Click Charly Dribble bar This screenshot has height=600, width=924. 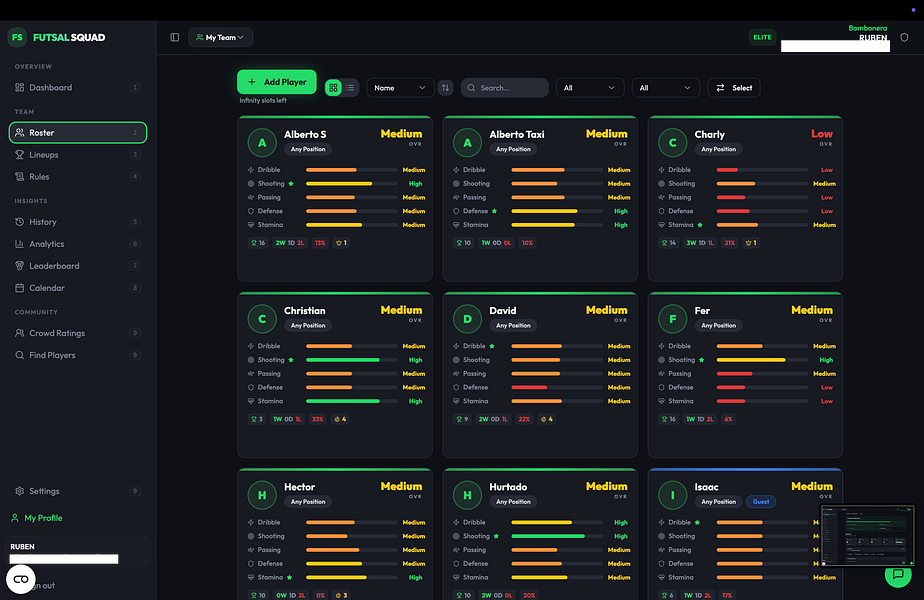762,170
